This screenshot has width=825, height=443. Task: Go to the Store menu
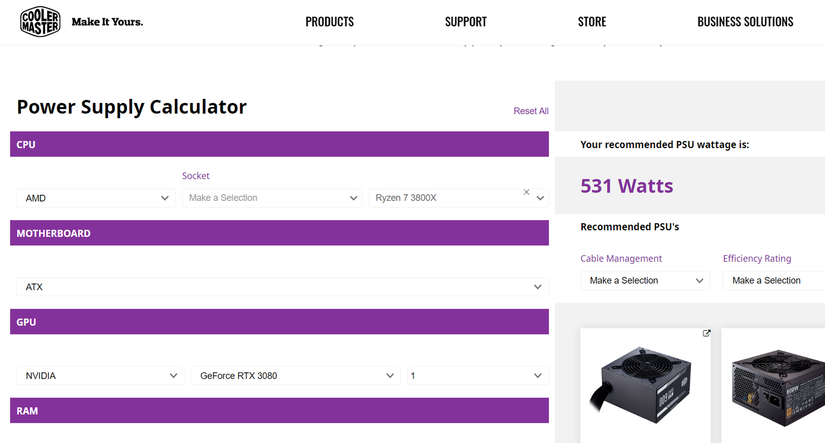point(592,22)
